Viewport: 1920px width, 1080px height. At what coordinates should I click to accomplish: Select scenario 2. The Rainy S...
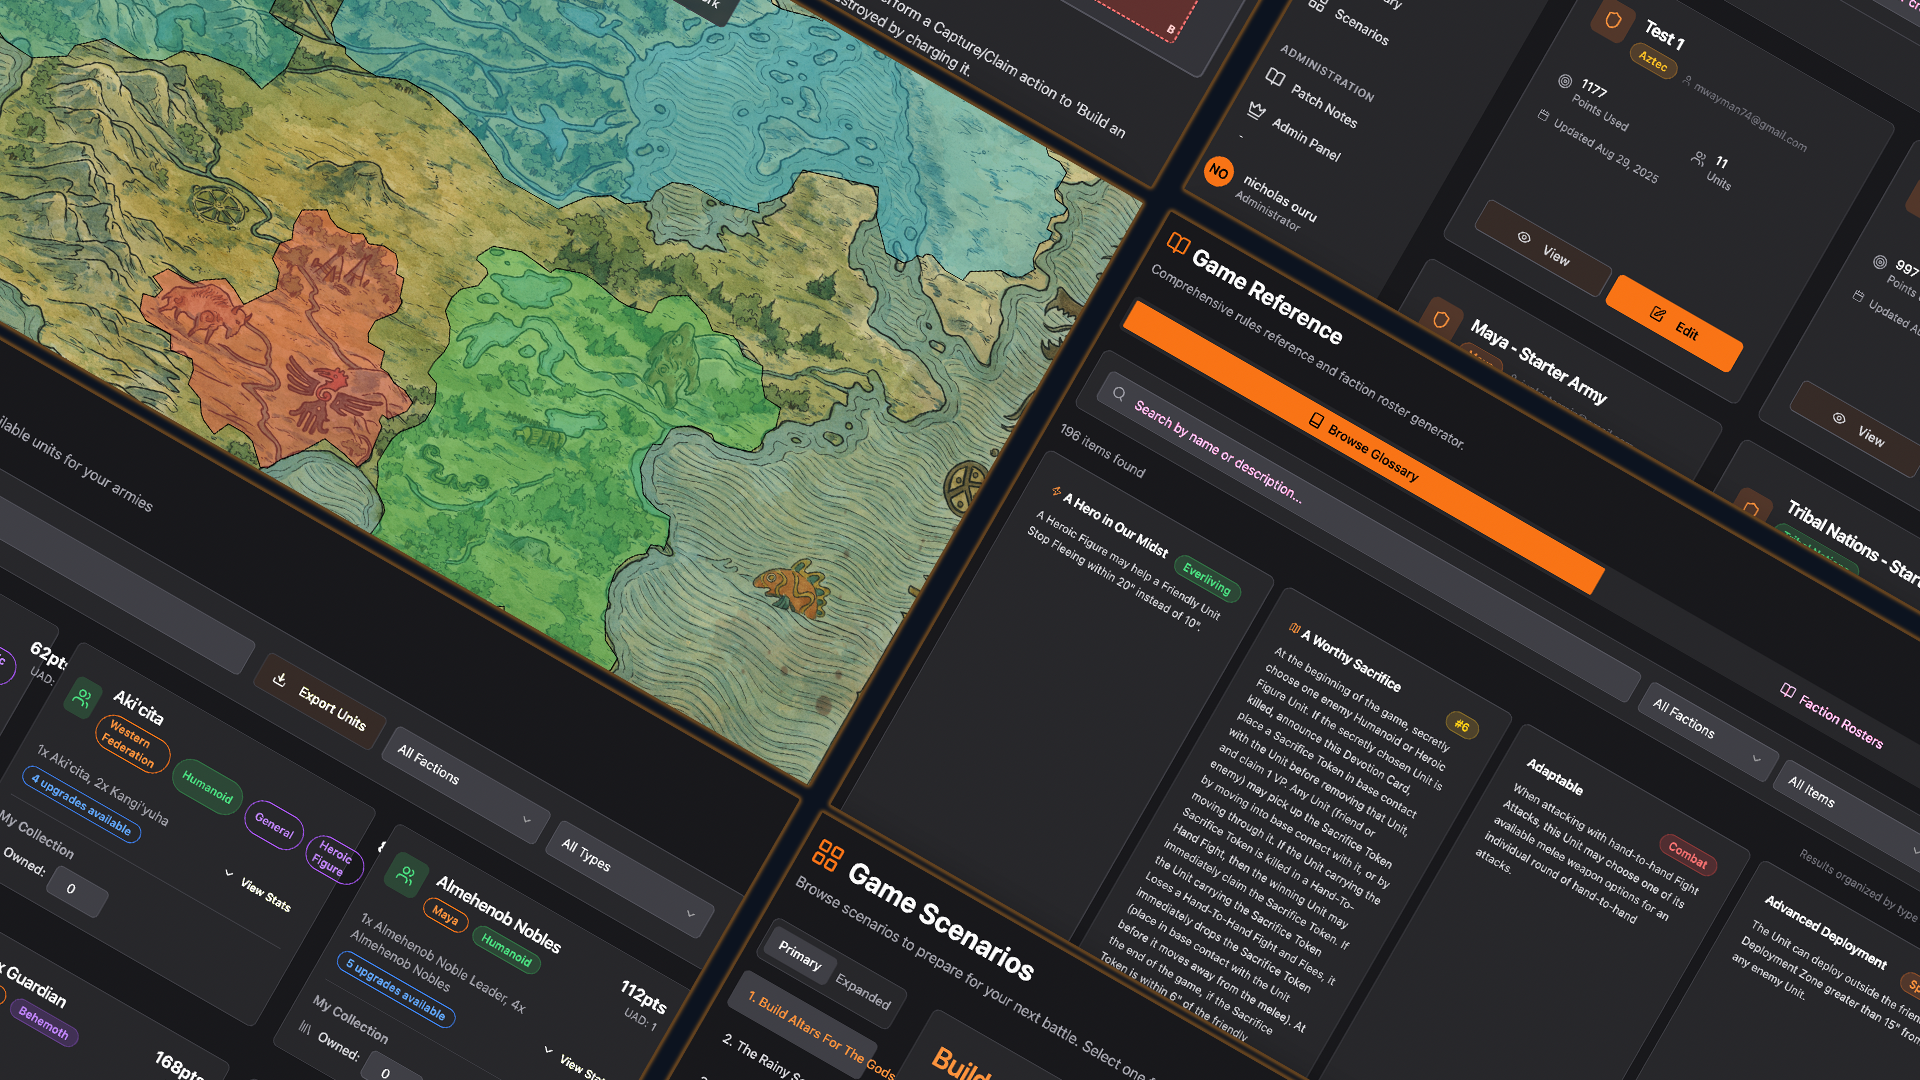[762, 1058]
